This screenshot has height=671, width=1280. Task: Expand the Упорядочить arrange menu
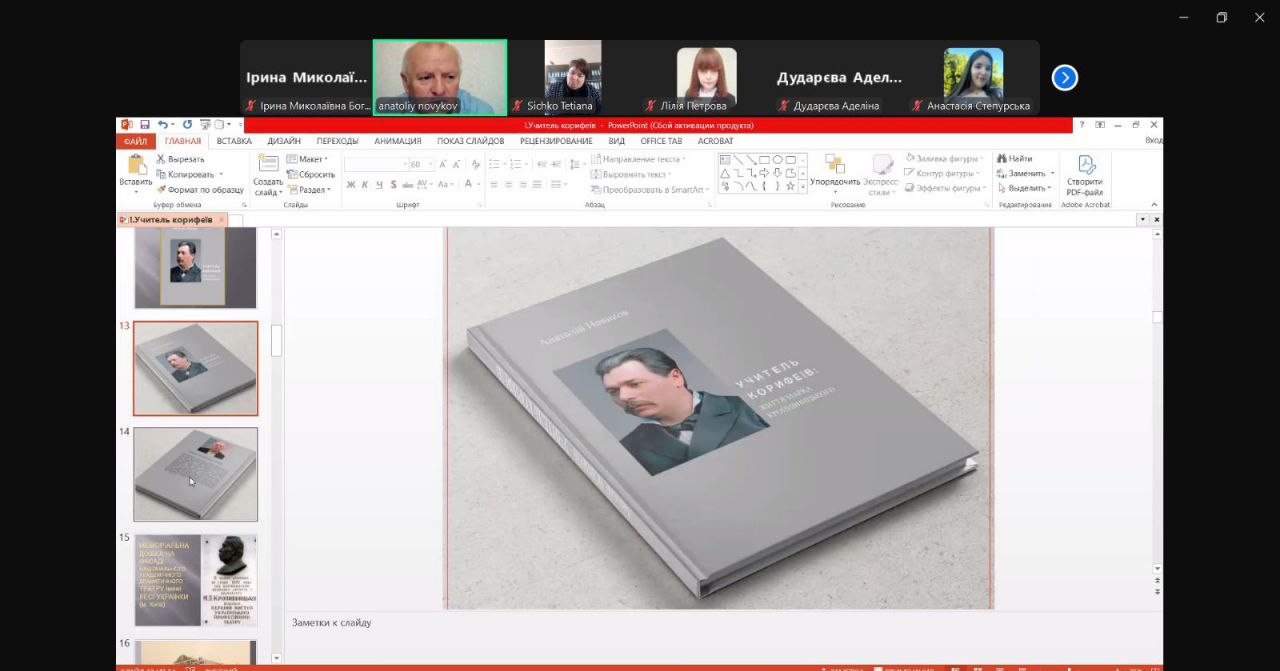click(835, 172)
